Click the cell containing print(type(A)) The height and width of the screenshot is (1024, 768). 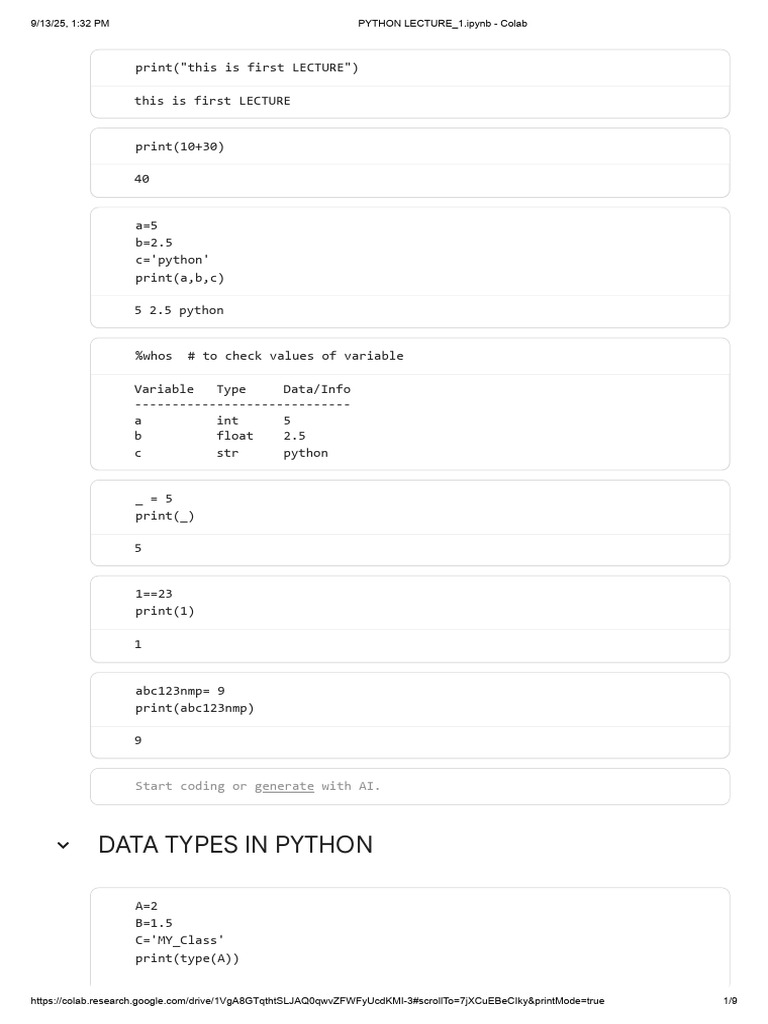point(410,935)
